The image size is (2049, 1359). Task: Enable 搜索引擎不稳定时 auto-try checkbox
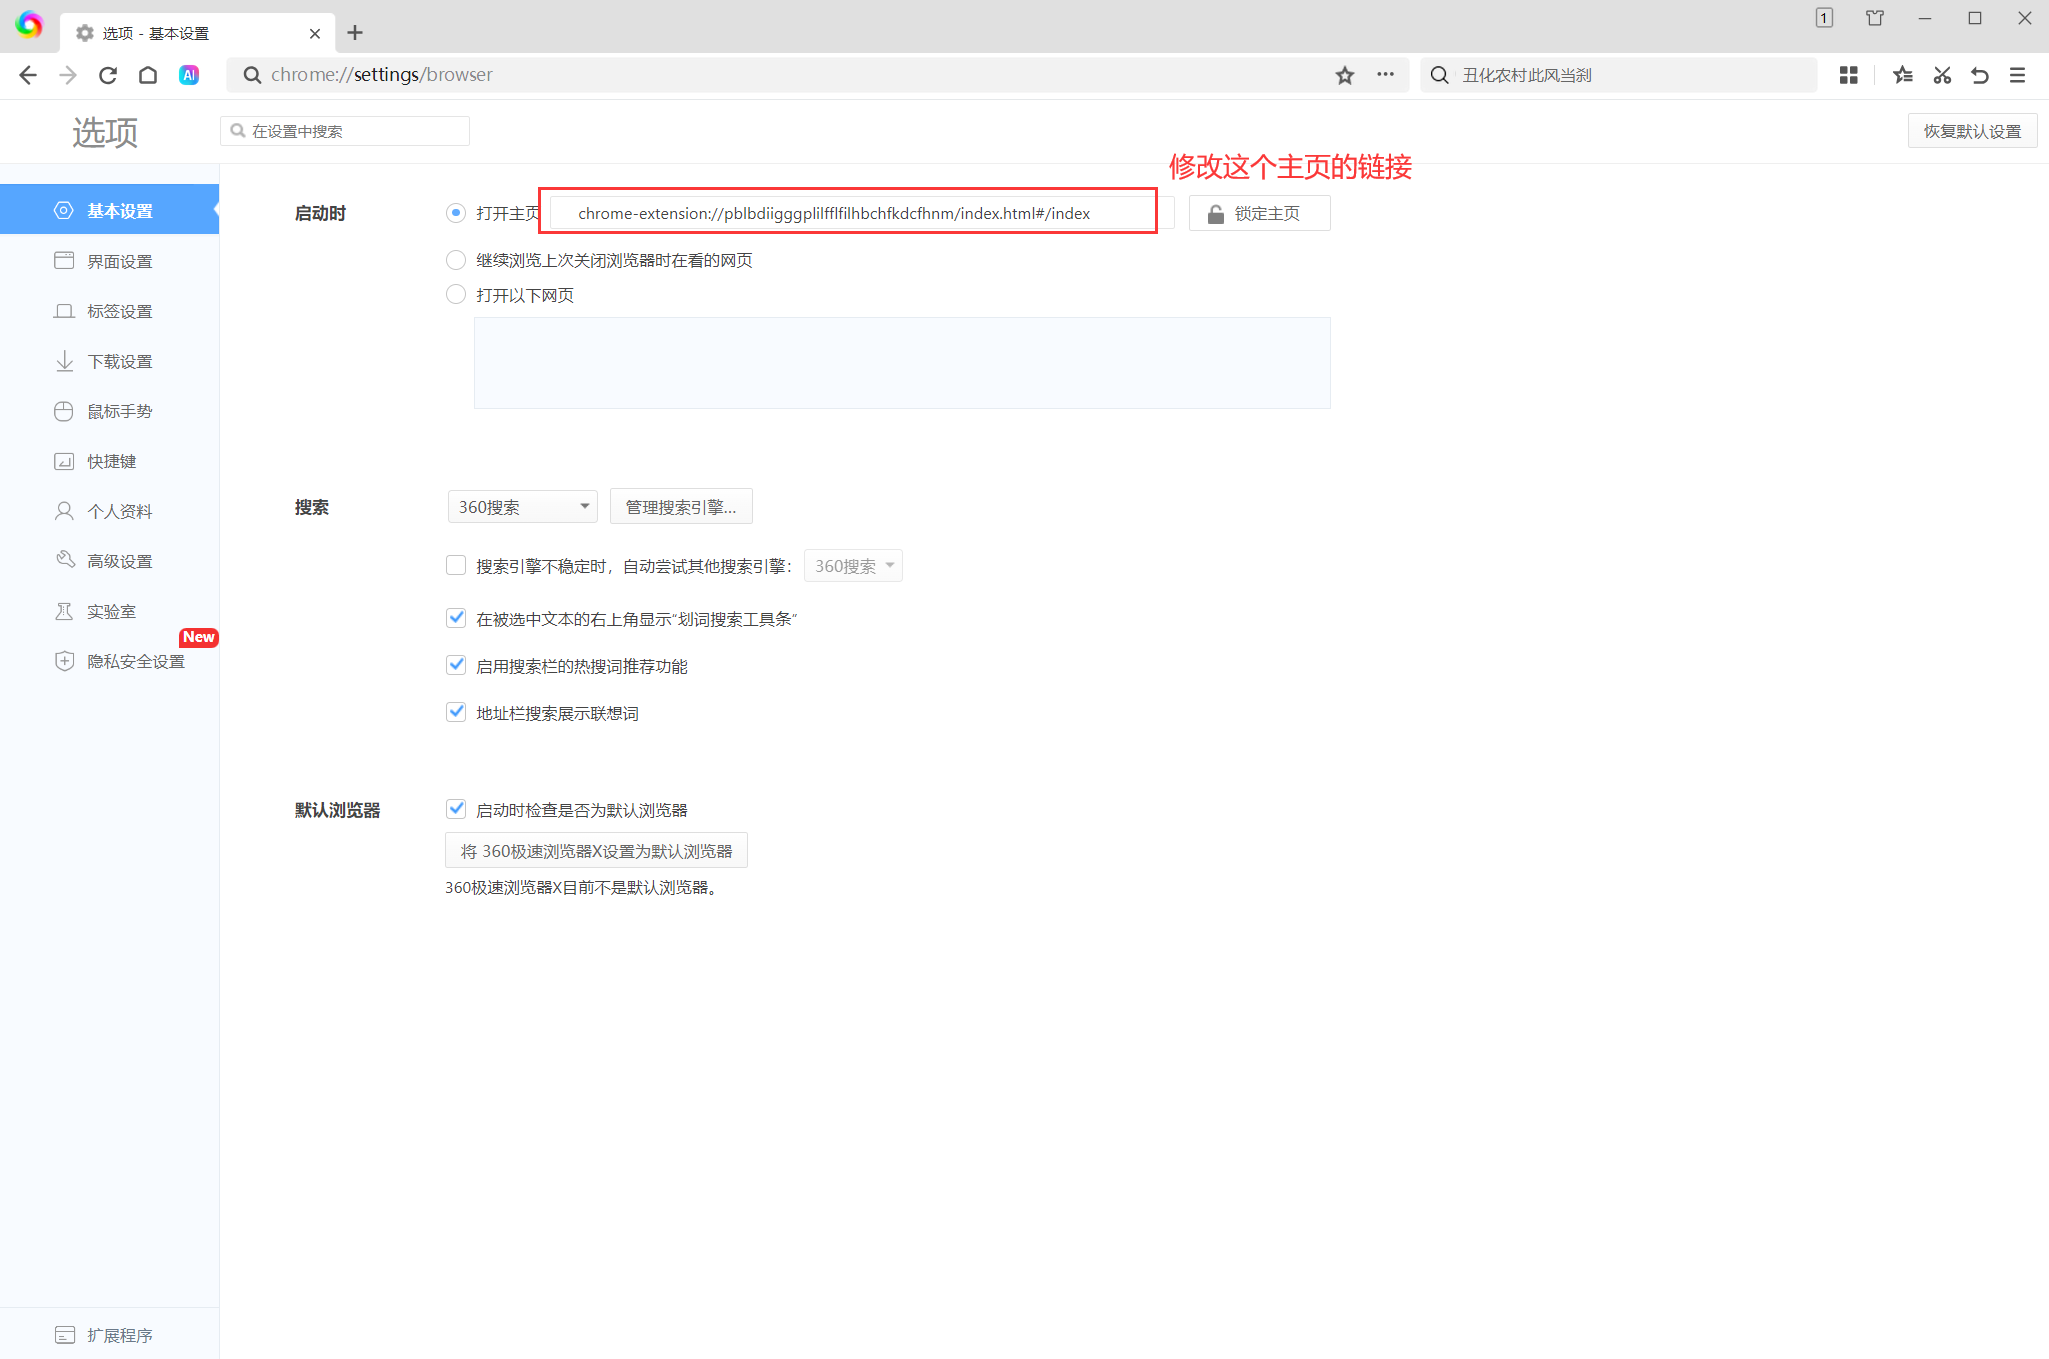(456, 566)
